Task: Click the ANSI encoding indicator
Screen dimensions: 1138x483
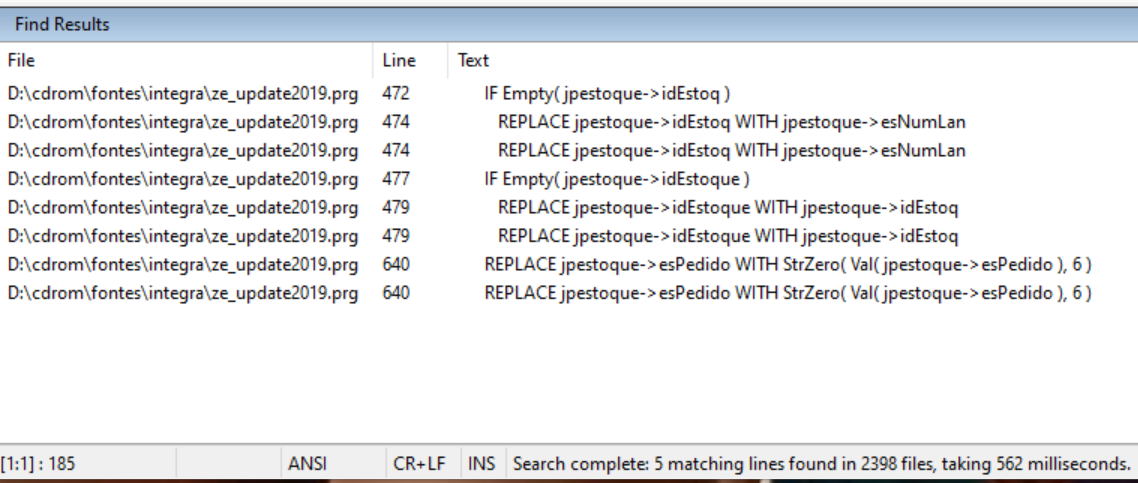Action: (307, 464)
